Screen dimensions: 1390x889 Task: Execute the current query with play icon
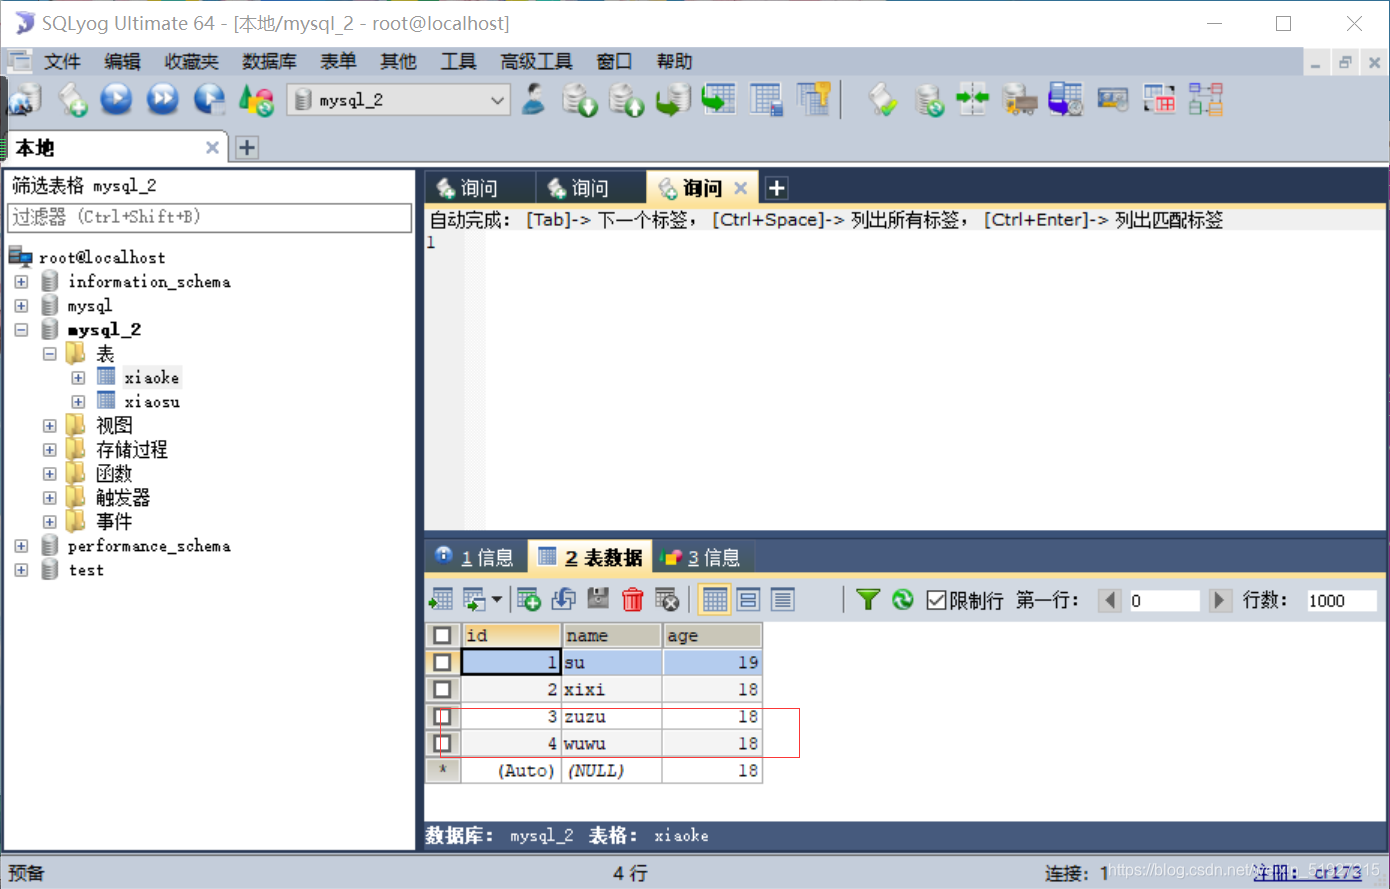click(117, 99)
